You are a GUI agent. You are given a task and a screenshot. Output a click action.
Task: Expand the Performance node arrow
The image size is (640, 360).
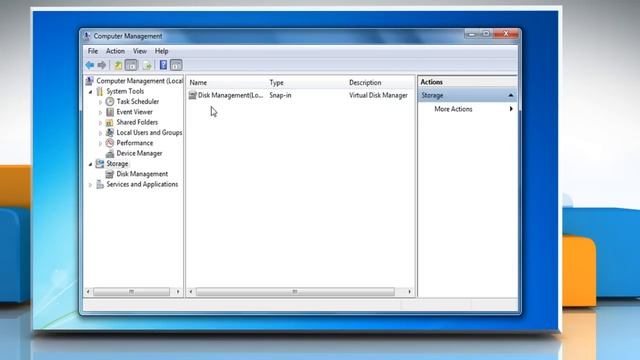click(x=100, y=143)
